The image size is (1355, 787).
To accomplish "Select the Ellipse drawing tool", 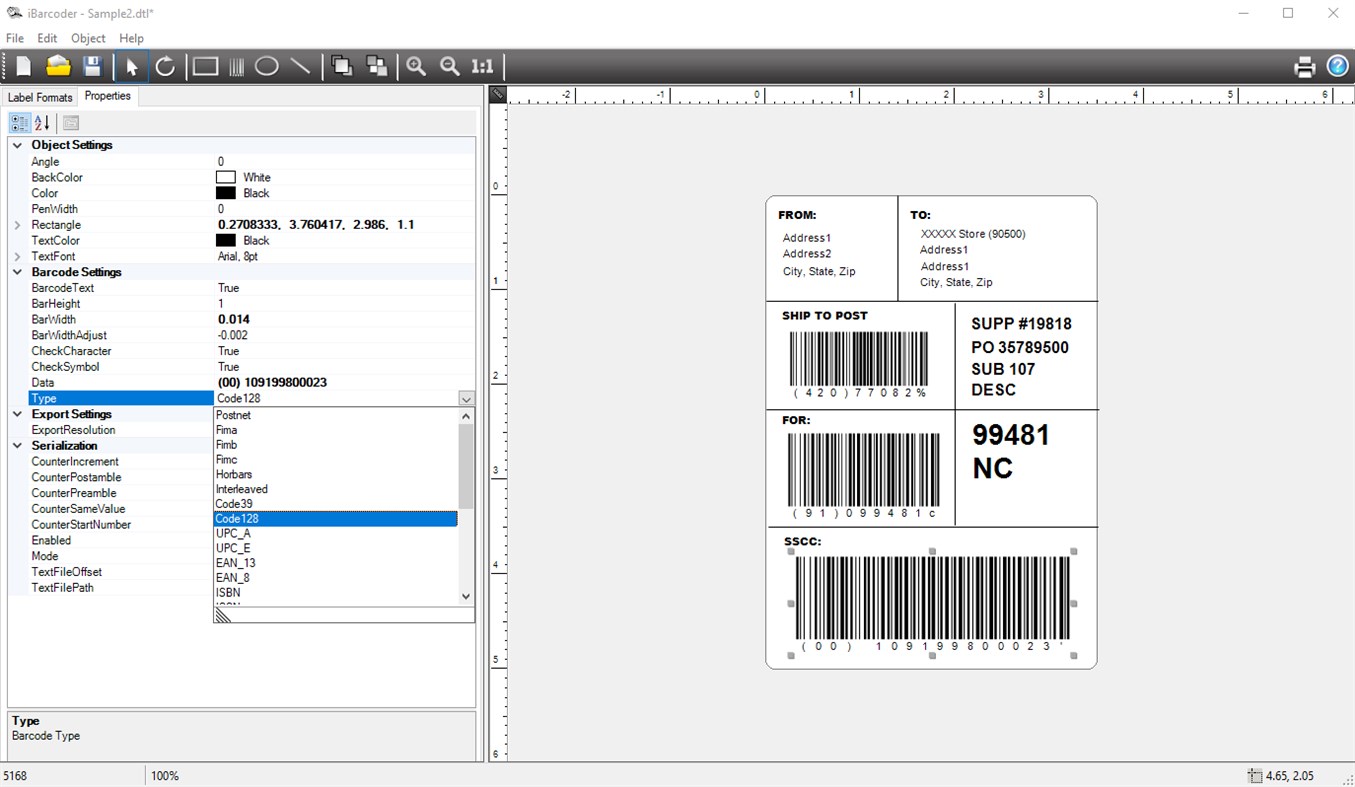I will (268, 66).
